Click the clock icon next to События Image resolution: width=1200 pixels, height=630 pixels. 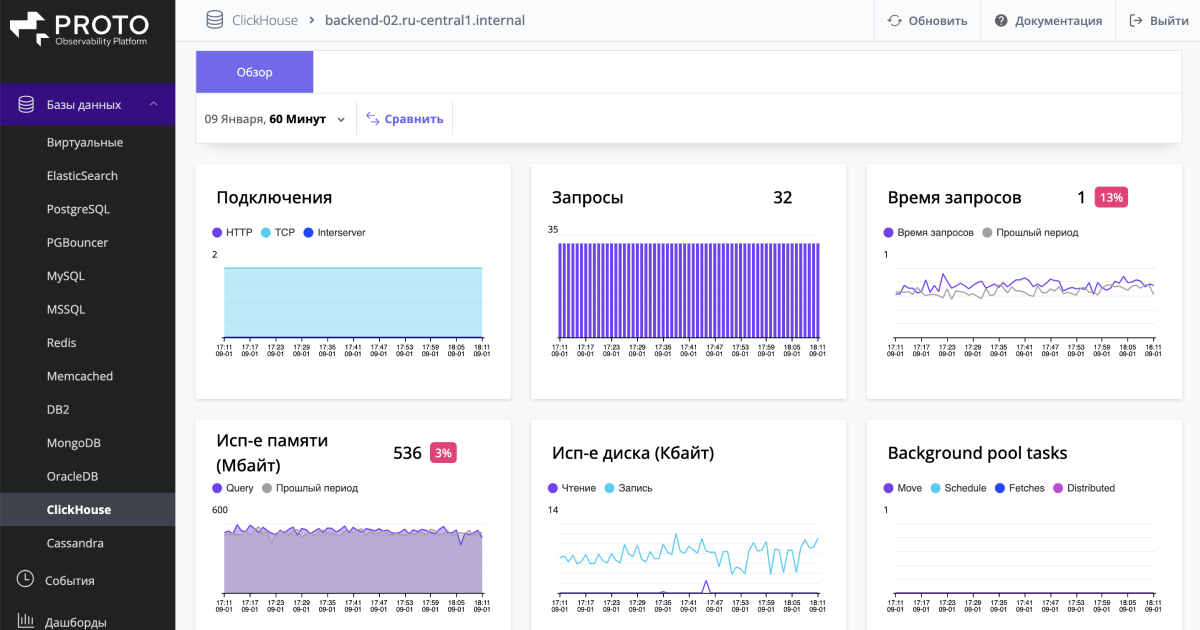coord(26,579)
